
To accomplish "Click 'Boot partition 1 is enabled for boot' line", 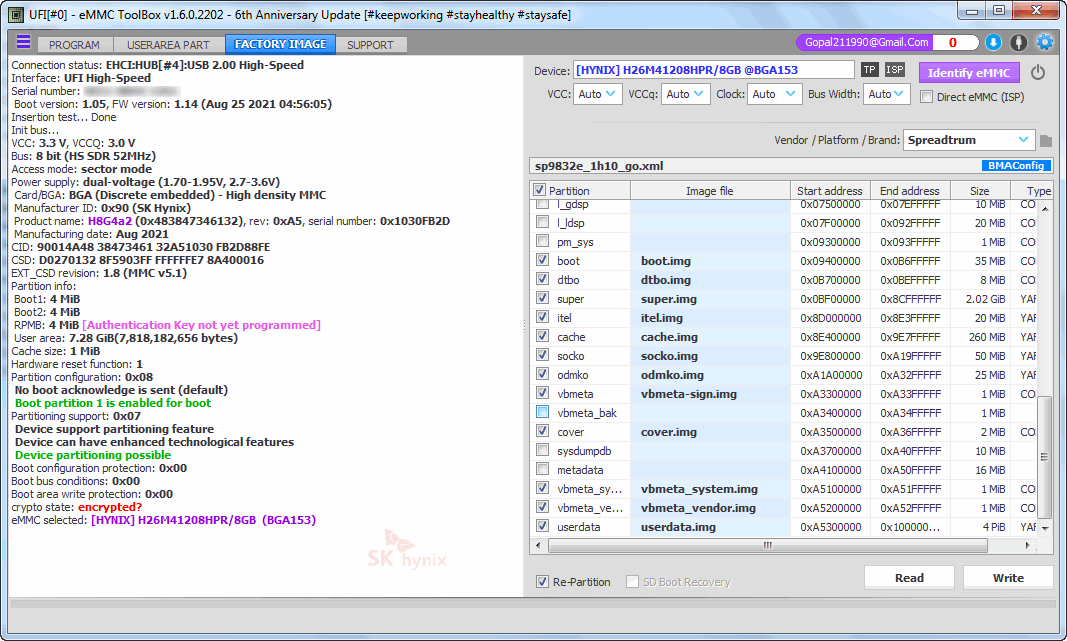I will (x=113, y=403).
